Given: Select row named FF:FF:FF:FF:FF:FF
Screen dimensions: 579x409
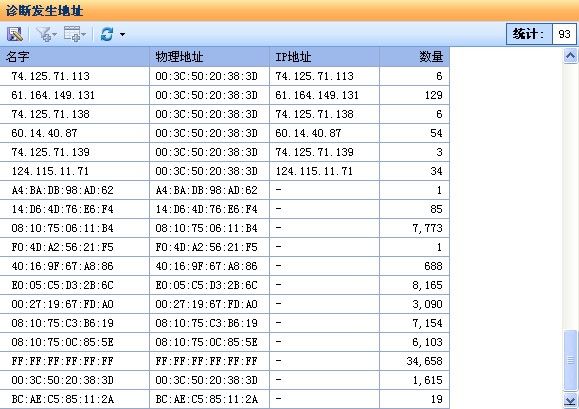Looking at the screenshot, I should 225,361.
